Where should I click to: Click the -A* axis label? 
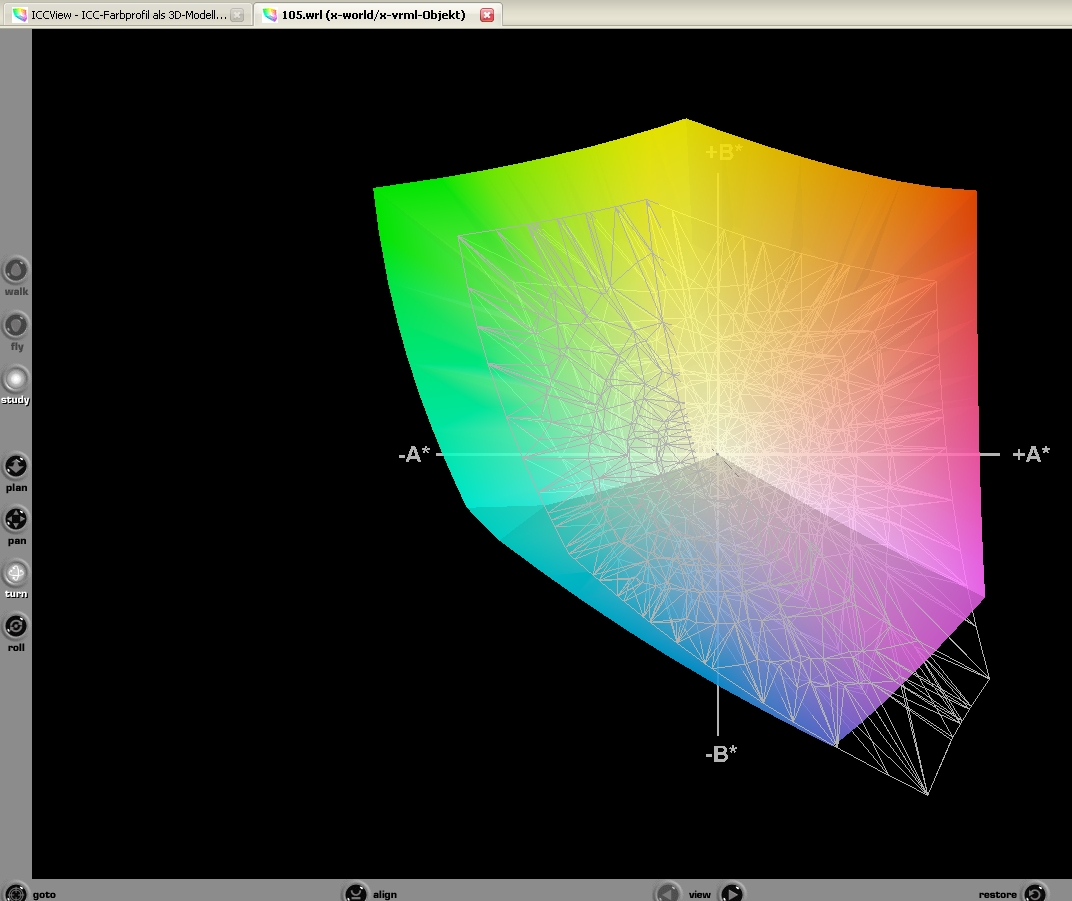[x=414, y=454]
